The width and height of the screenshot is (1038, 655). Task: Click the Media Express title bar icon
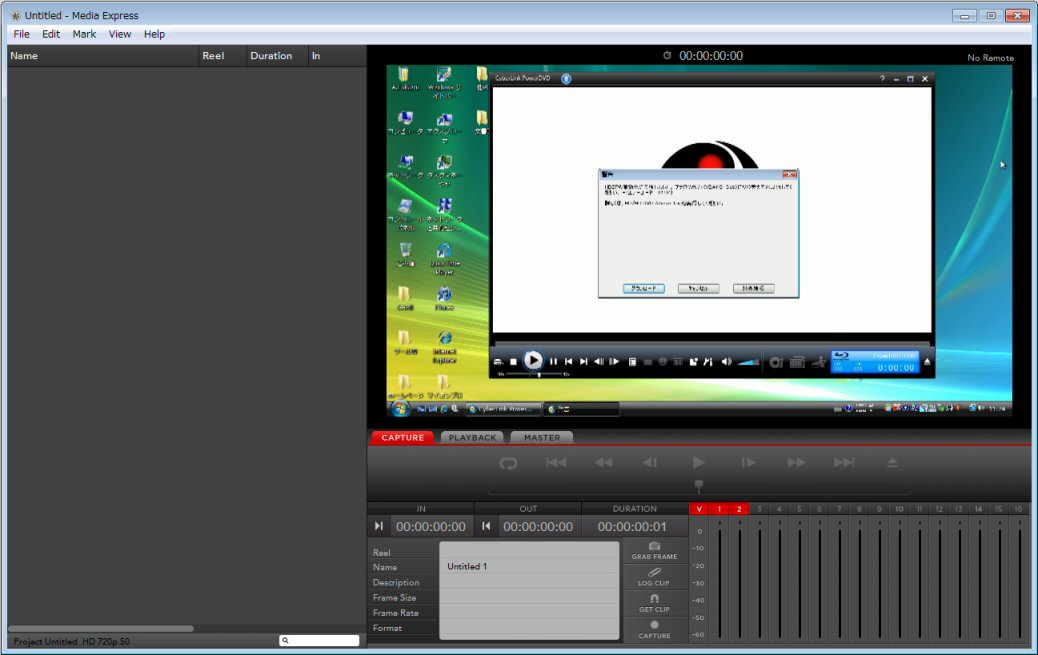coord(15,15)
